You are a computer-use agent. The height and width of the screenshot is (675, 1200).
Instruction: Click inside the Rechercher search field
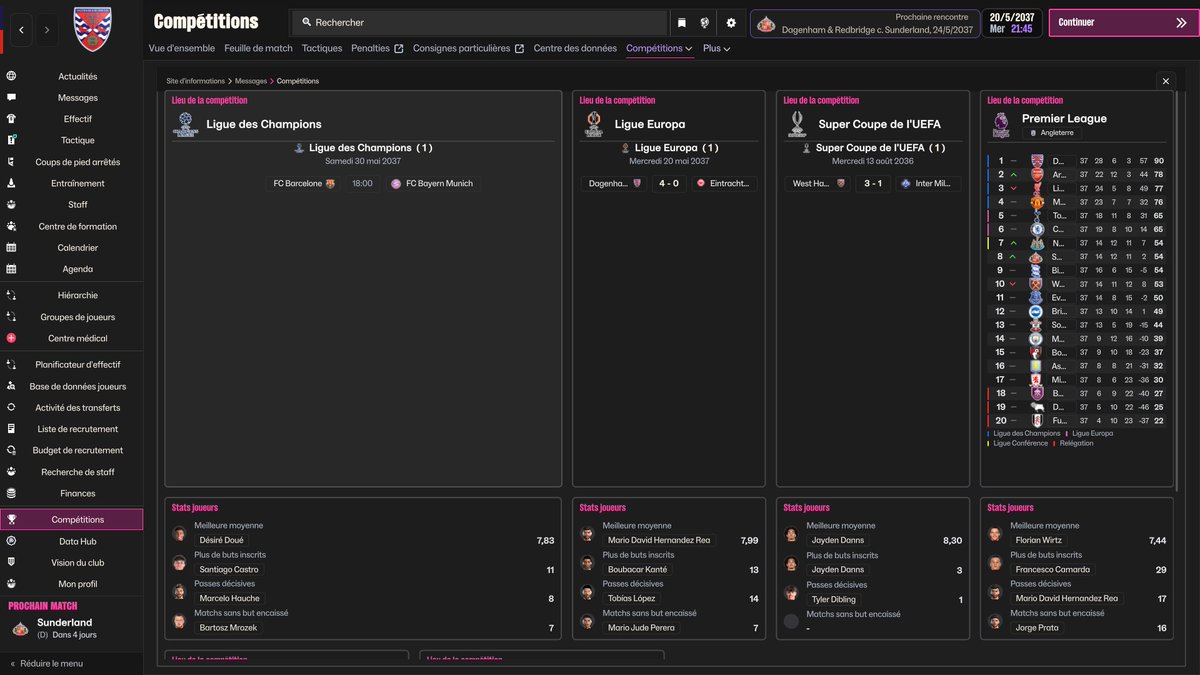click(480, 22)
